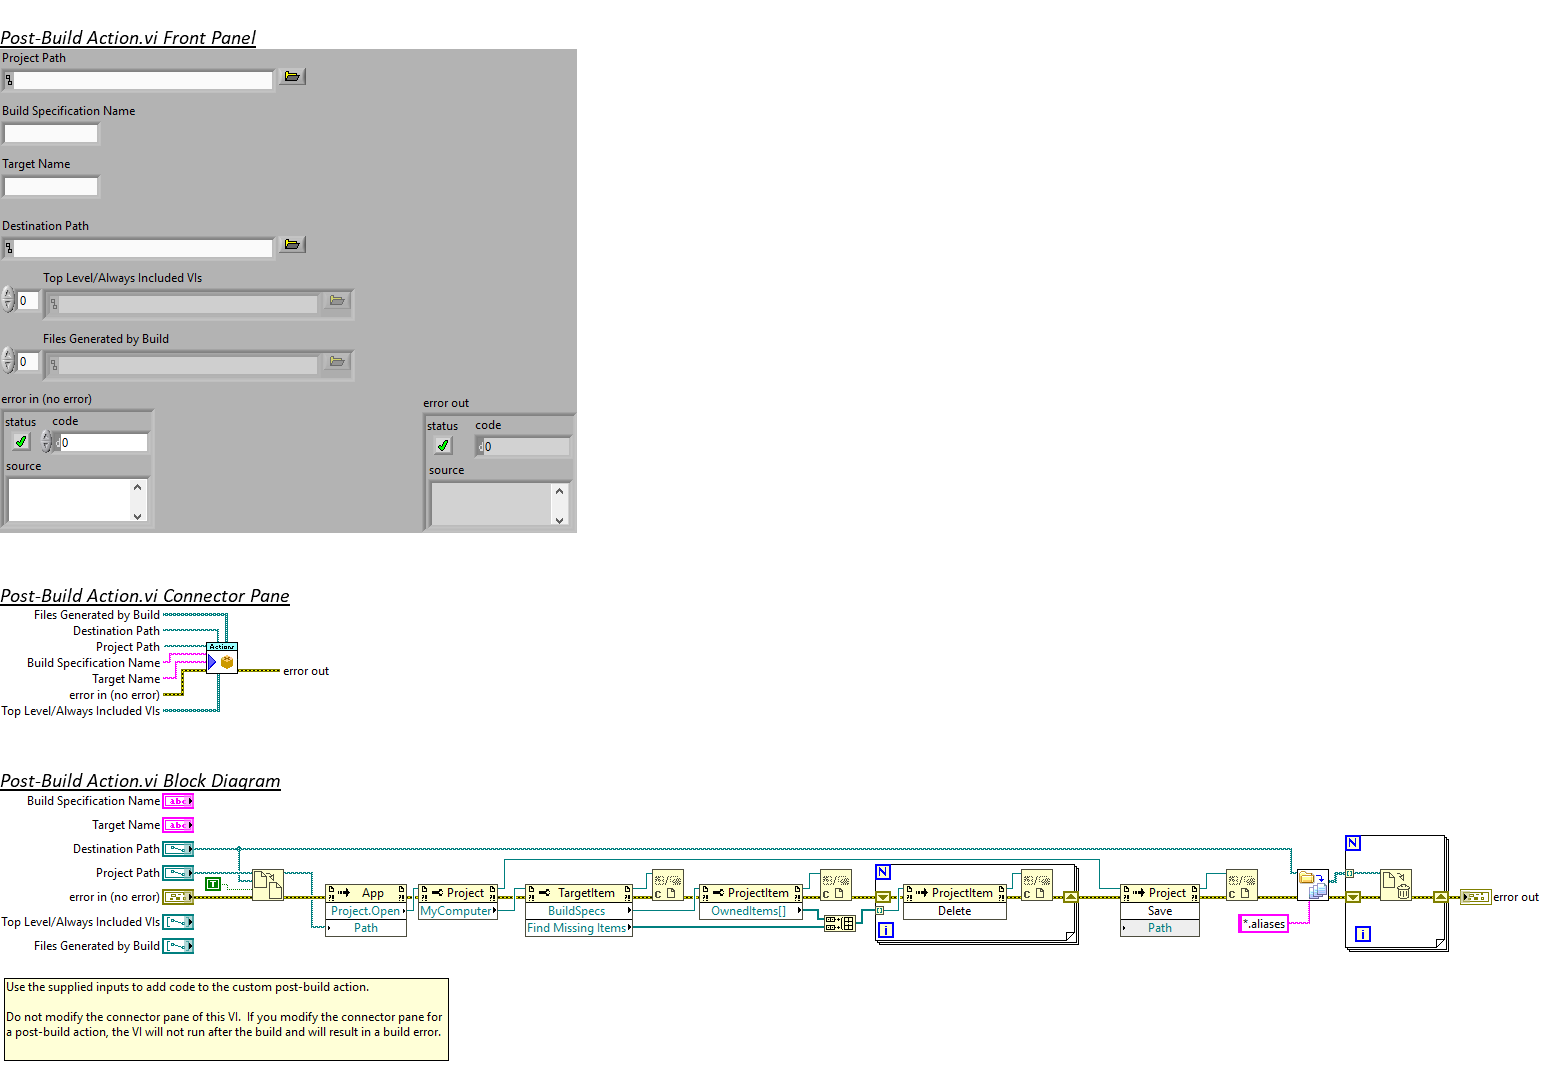This screenshot has height=1089, width=1541.
Task: Select the error out indicator terminal
Action: click(x=1475, y=897)
